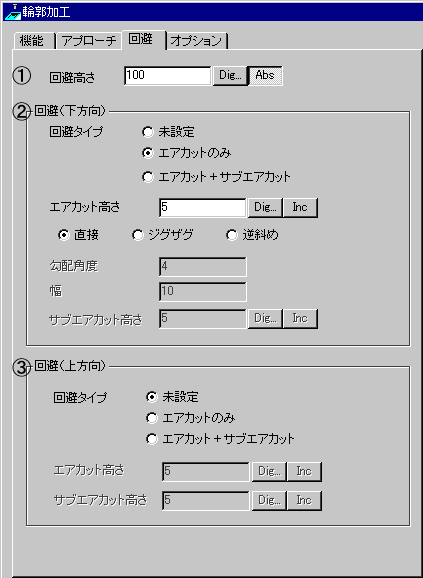Image resolution: width=423 pixels, height=578 pixels.
Task: Select 未設定 in 回避(上方向)
Action: pyautogui.click(x=172, y=397)
